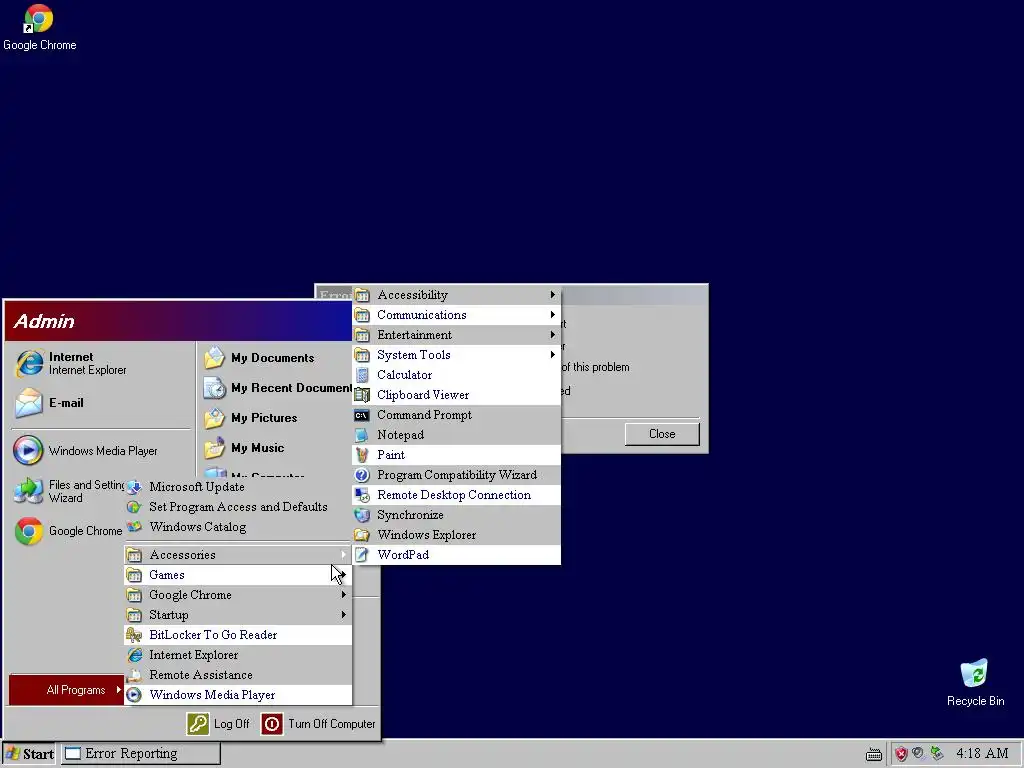Open the Google Chrome desktop shortcut icon

coord(39,18)
